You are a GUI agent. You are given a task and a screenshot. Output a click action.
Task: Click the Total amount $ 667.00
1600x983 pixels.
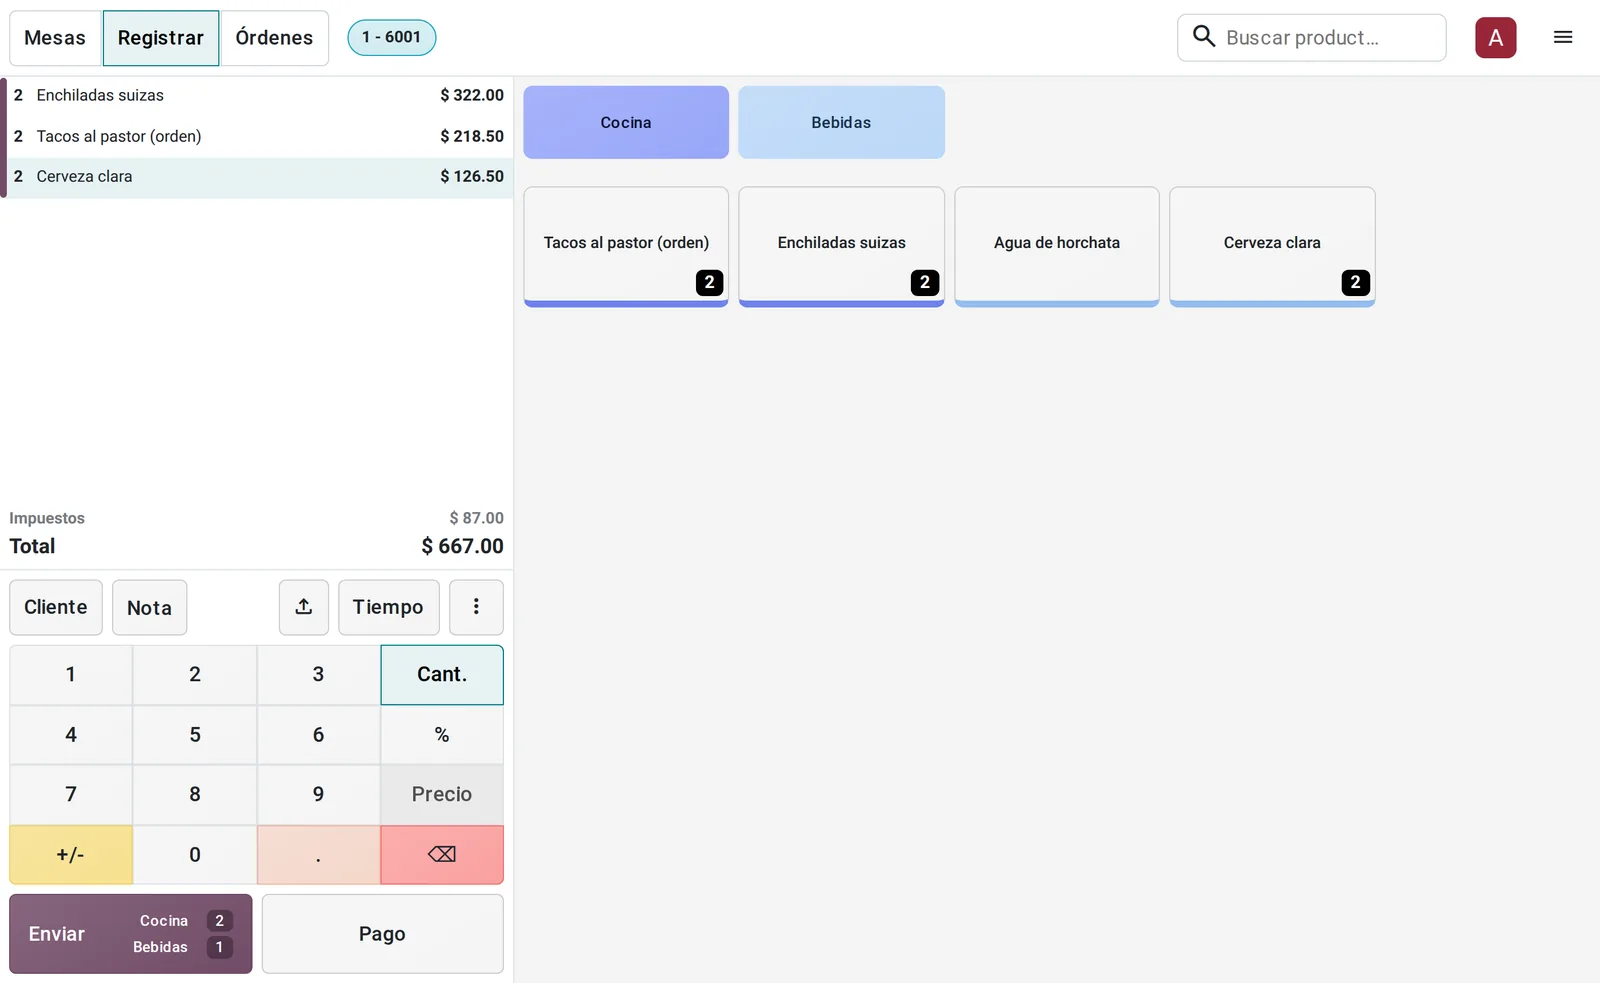click(x=463, y=546)
